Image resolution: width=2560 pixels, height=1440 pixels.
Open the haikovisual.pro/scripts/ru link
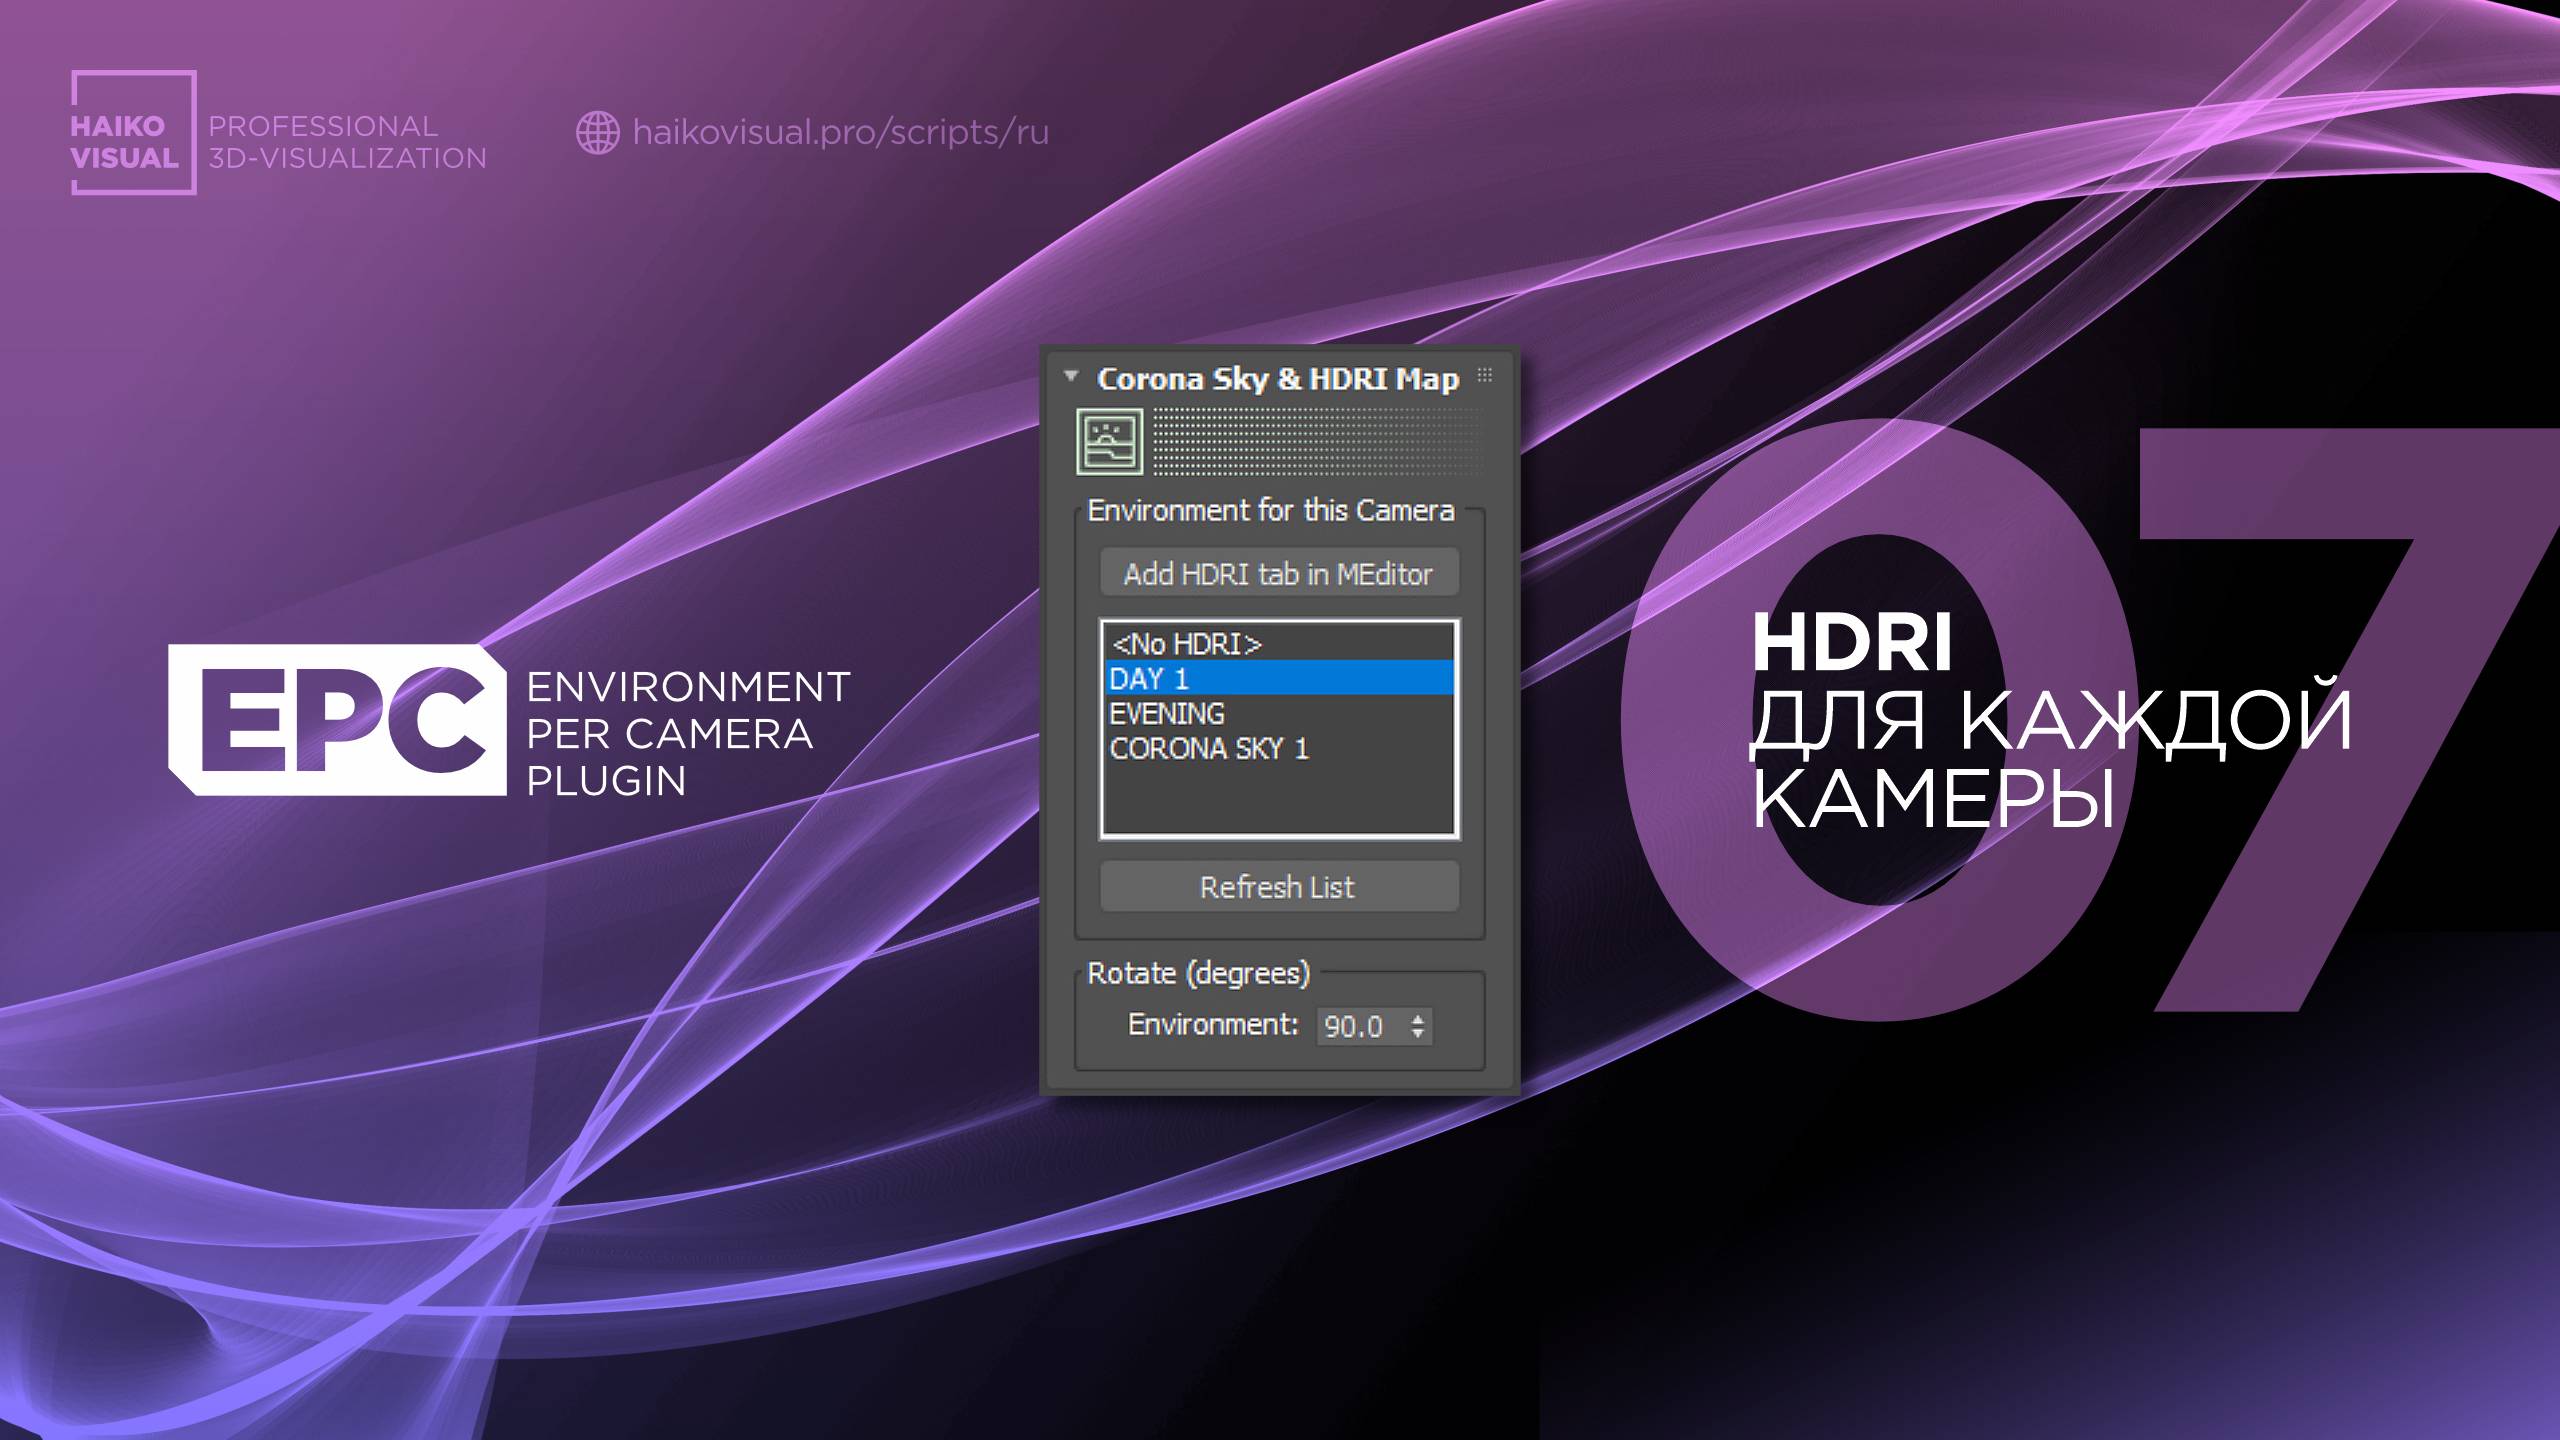[841, 132]
